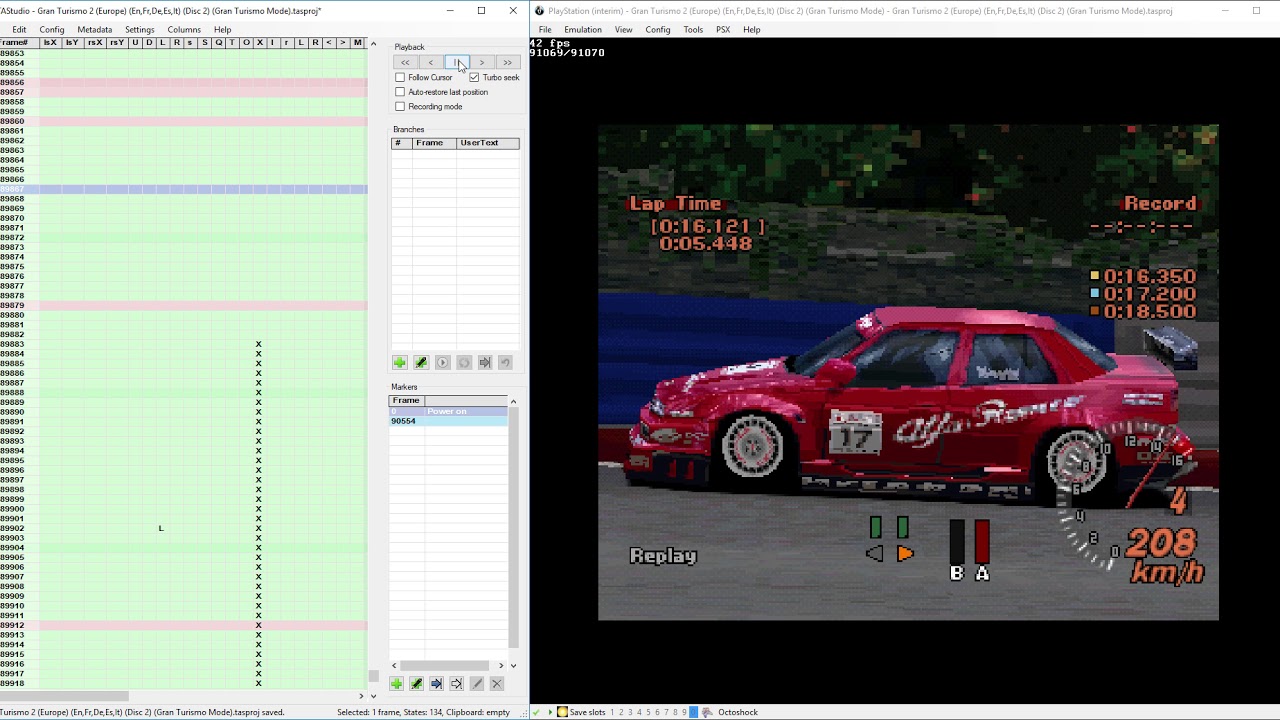Open TAStudio Config menu
Screen dimensions: 1280x720
coord(51,29)
